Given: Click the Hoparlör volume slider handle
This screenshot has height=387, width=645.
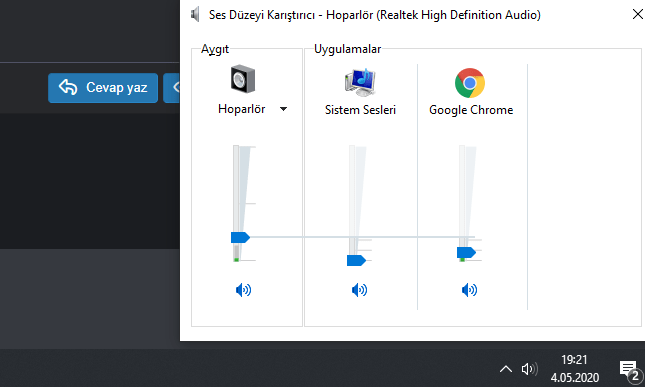Looking at the screenshot, I should pos(240,237).
